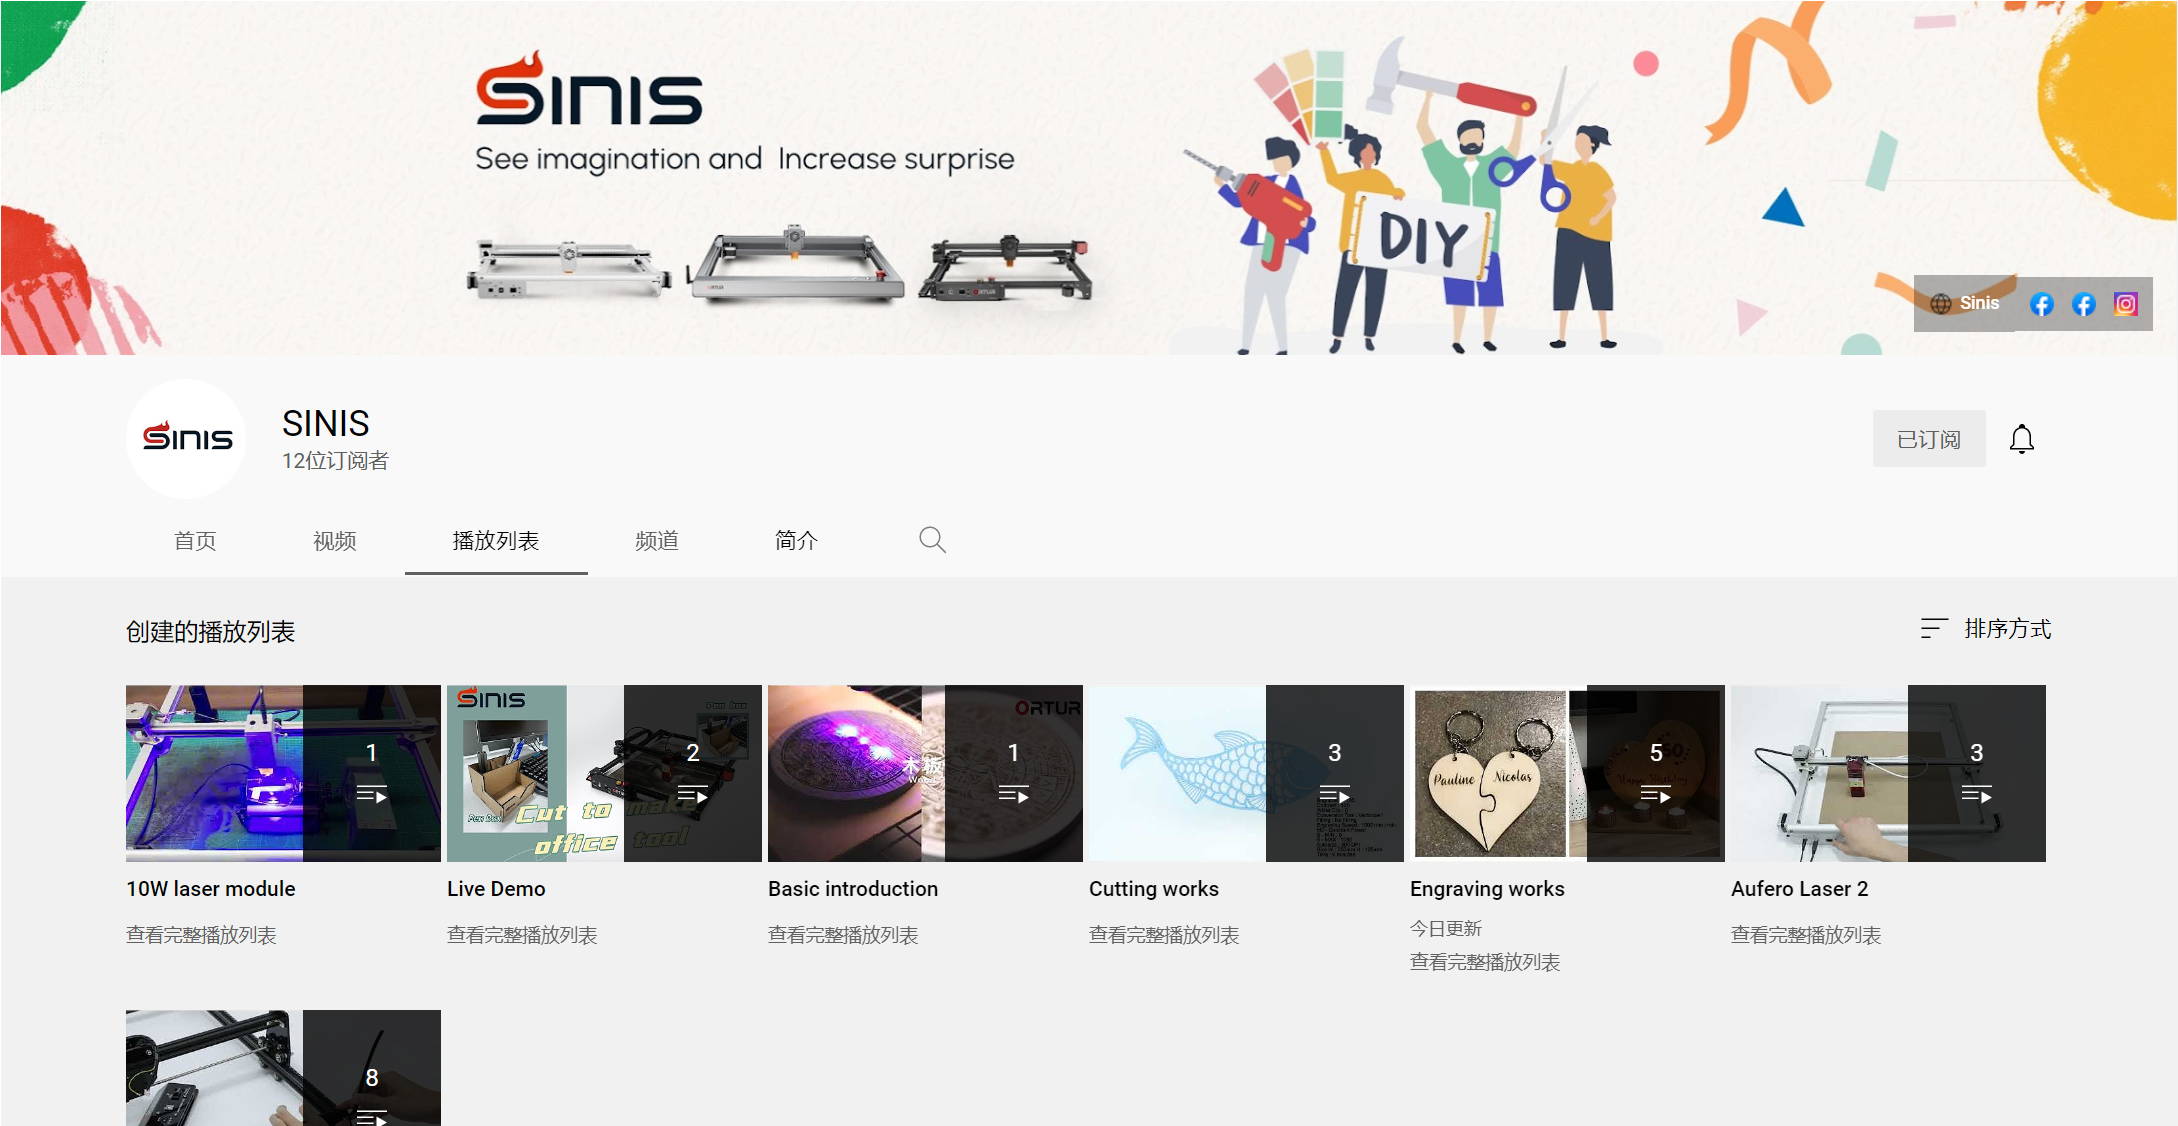Image resolution: width=2178 pixels, height=1126 pixels.
Task: Open the Engraving works heart keychain thumbnail
Action: click(1567, 773)
